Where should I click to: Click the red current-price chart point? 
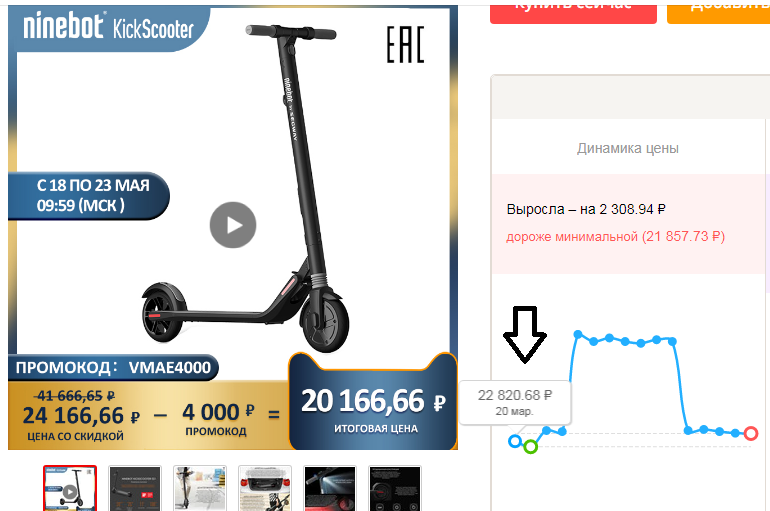(751, 433)
